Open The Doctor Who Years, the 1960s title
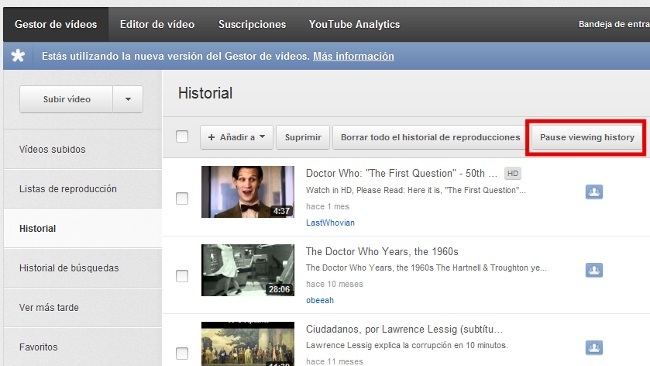Image resolution: width=650 pixels, height=366 pixels. (382, 251)
